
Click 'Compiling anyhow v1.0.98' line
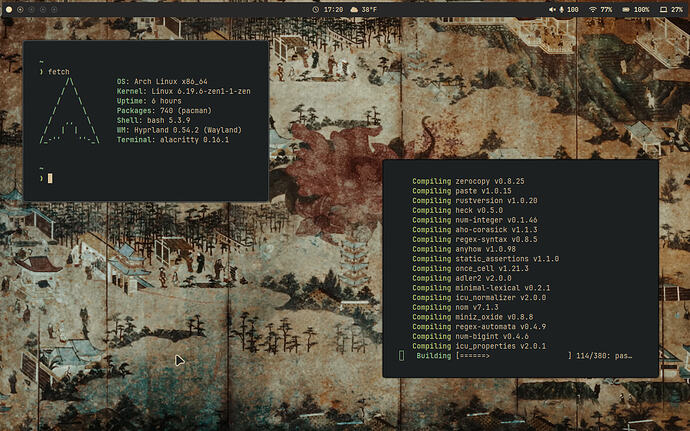click(x=464, y=249)
